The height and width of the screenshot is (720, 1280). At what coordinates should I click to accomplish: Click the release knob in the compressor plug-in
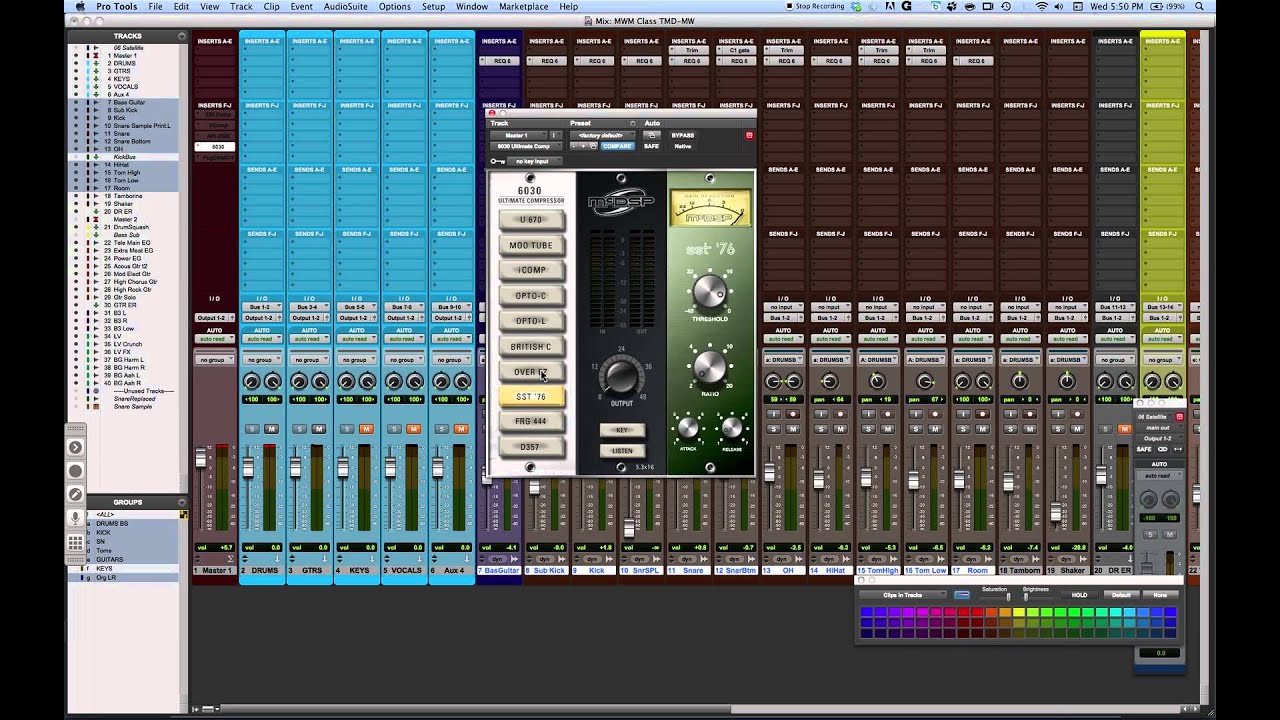tap(732, 429)
